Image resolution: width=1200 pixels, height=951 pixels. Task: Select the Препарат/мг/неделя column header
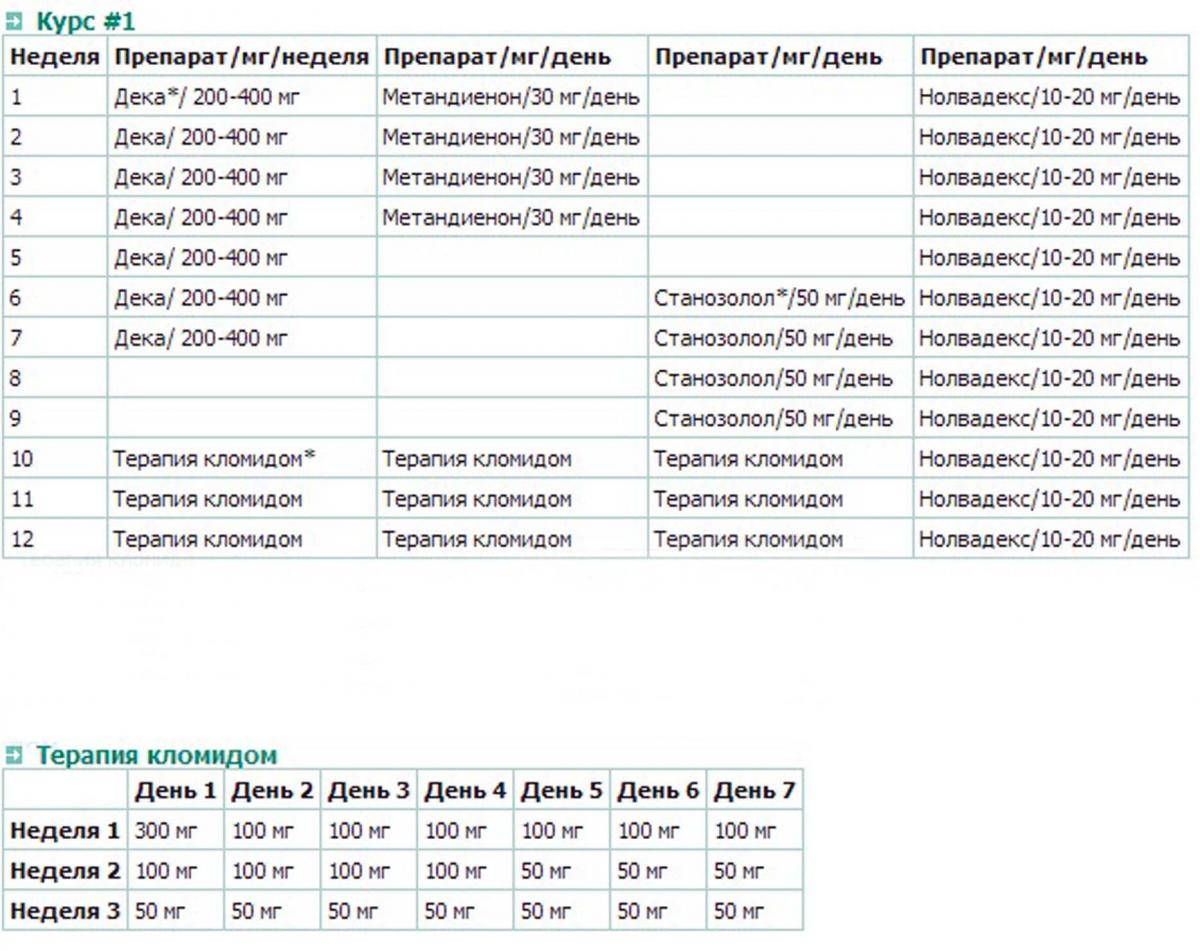point(241,57)
